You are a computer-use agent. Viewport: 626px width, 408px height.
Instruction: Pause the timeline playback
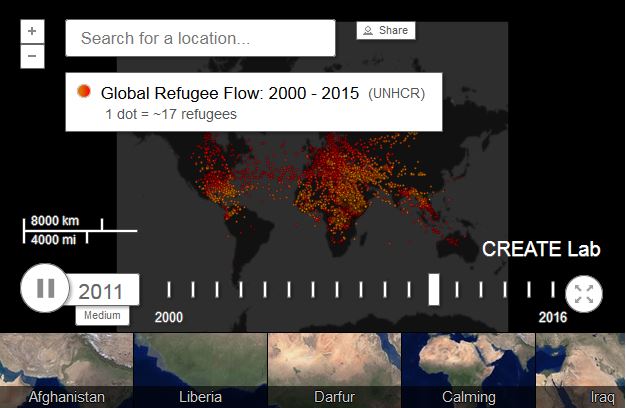[45, 289]
